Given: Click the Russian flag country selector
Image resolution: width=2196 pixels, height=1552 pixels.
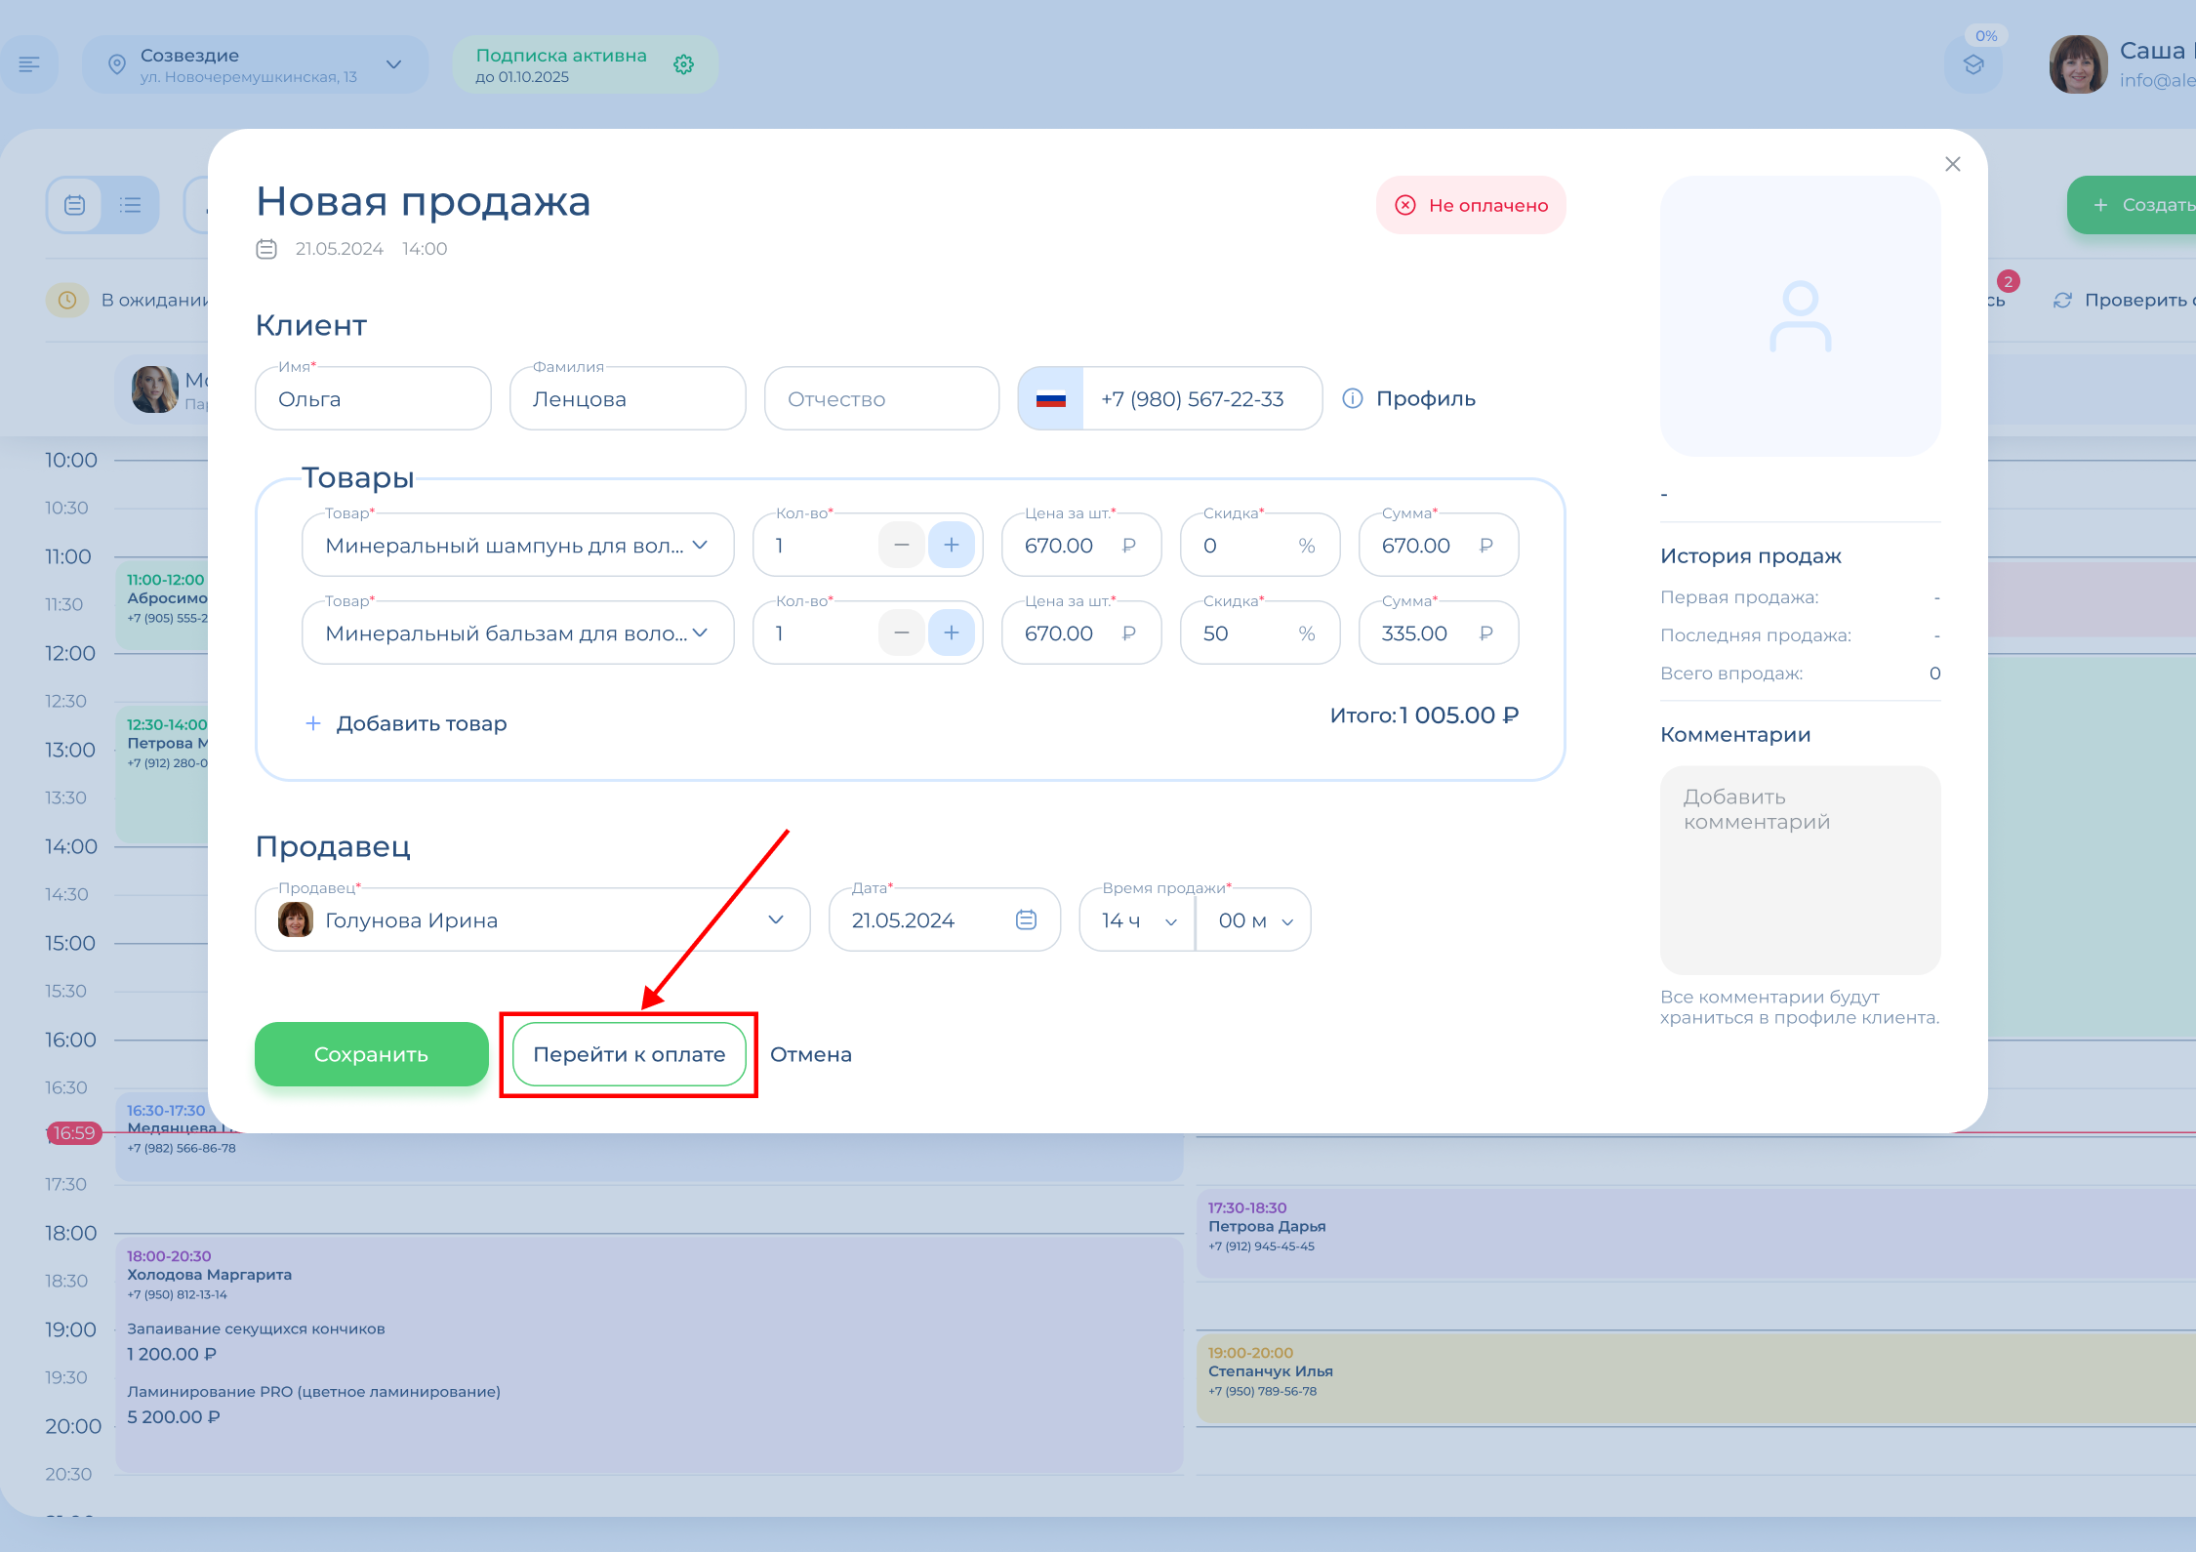Looking at the screenshot, I should coord(1050,399).
